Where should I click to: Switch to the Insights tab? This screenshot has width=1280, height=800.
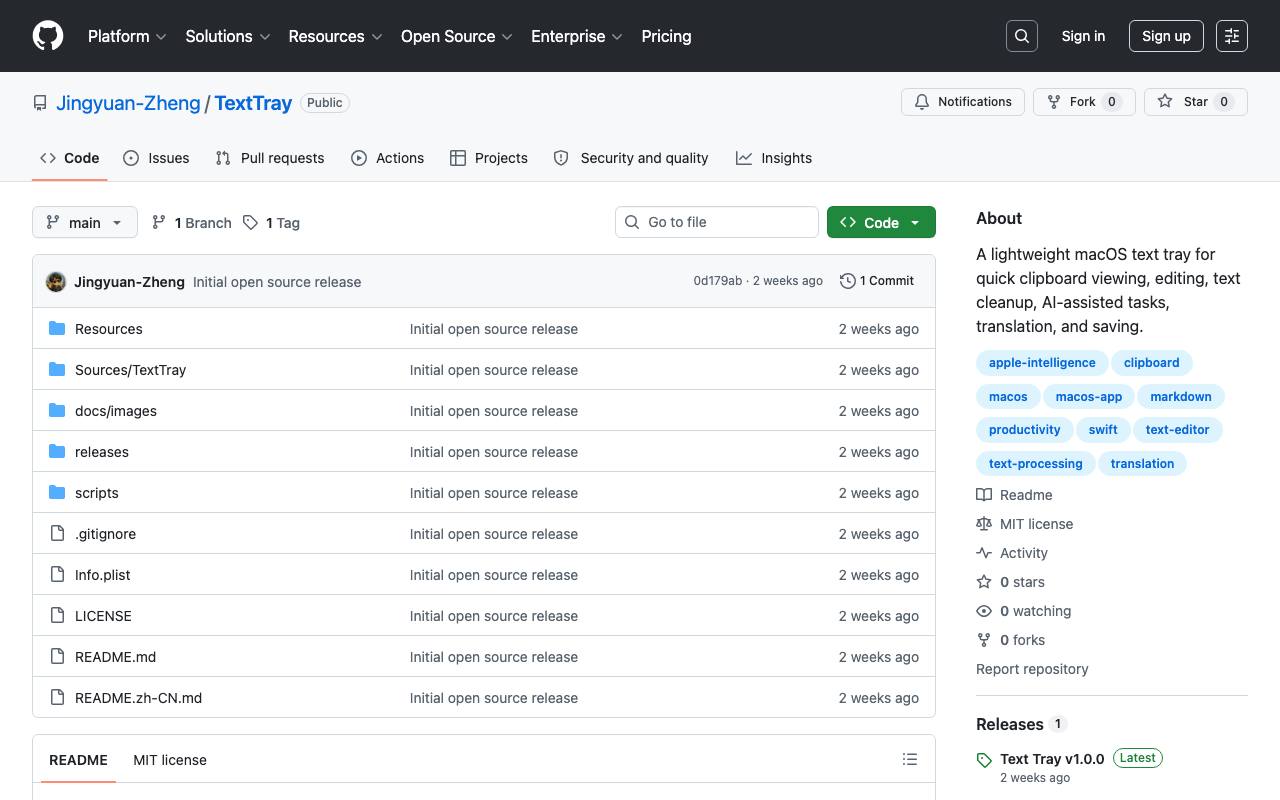tap(774, 158)
